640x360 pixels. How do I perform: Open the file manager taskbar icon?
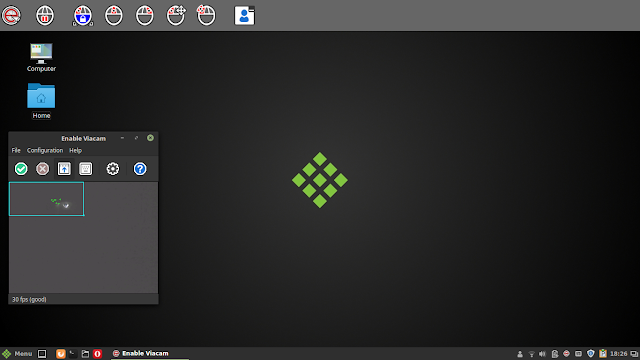(x=85, y=353)
